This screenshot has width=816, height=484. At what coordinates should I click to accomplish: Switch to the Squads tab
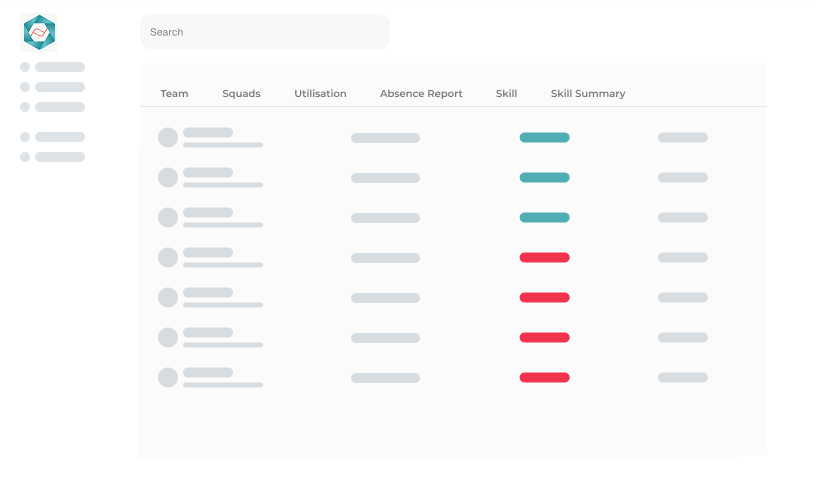(241, 94)
